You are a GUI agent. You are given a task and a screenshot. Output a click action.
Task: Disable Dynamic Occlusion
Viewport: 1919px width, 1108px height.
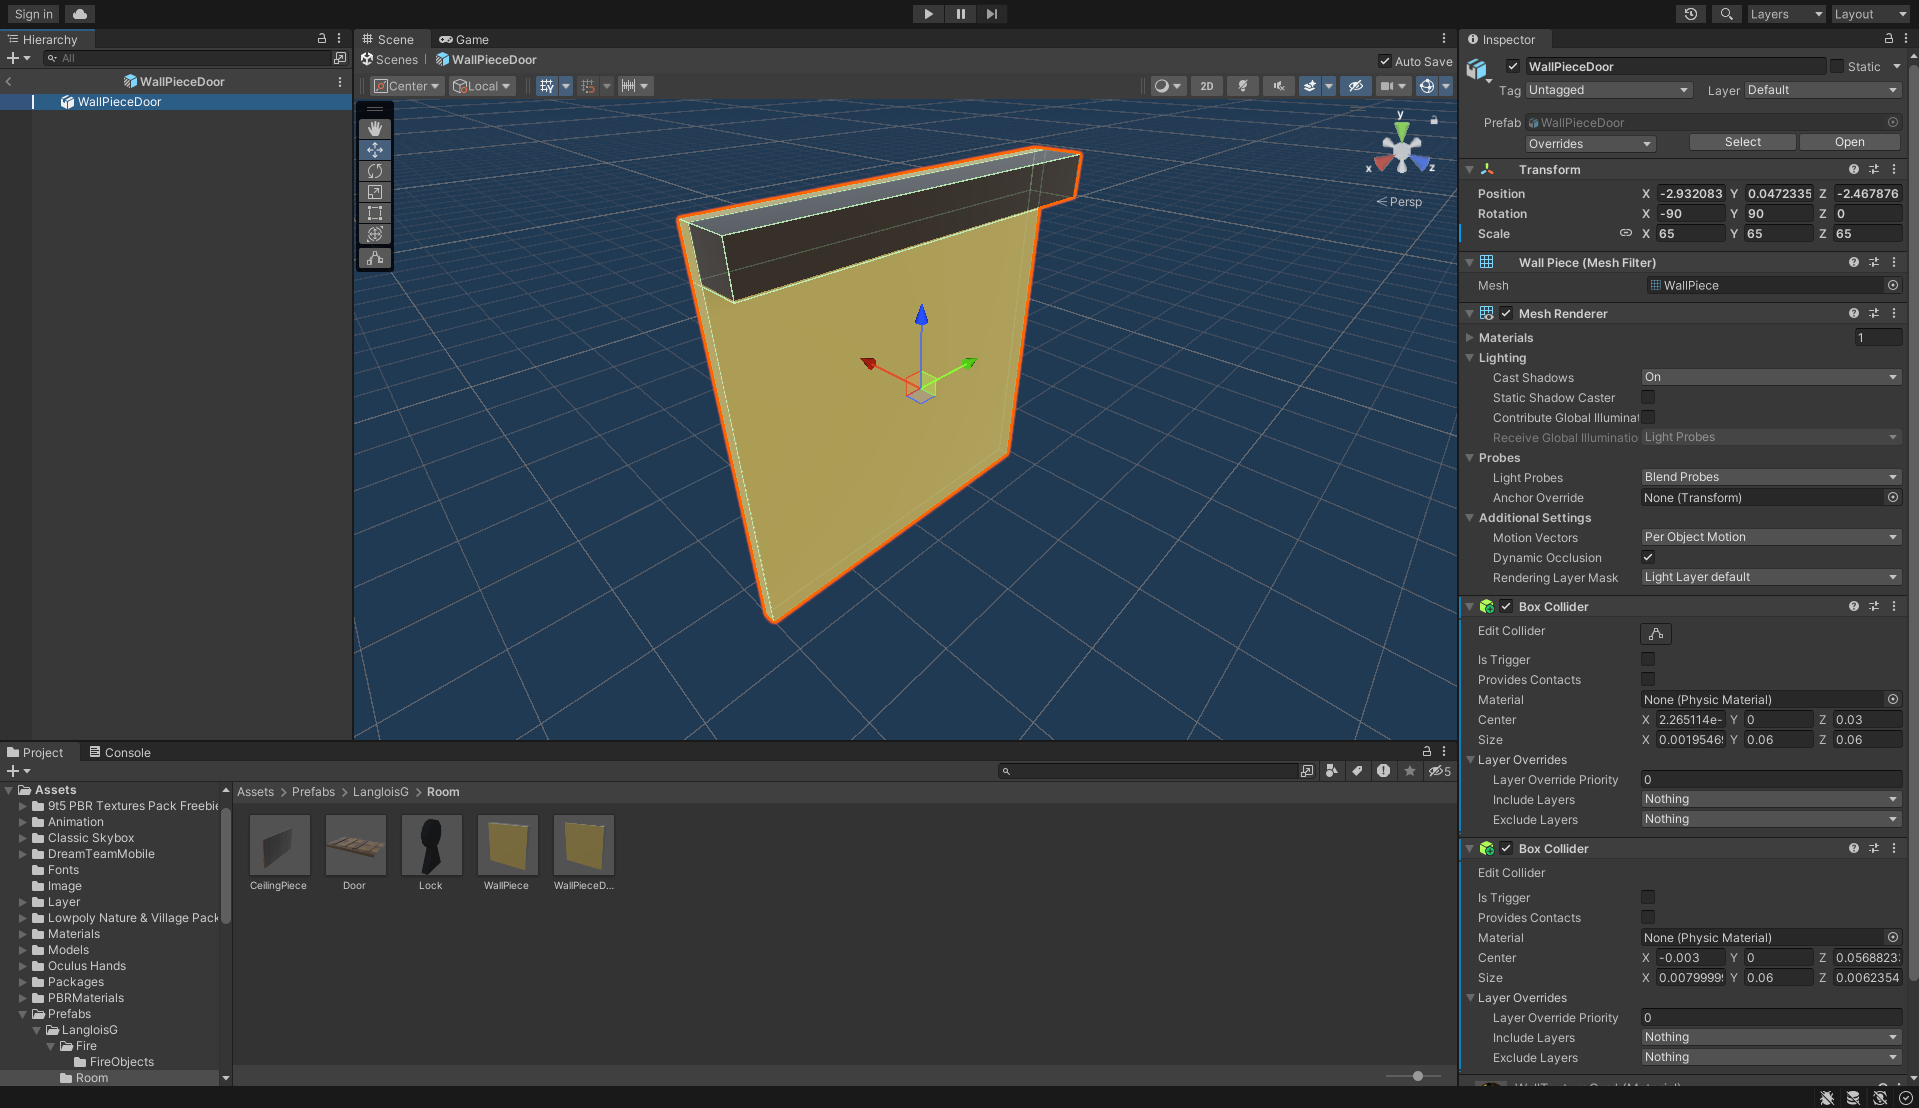coord(1647,557)
